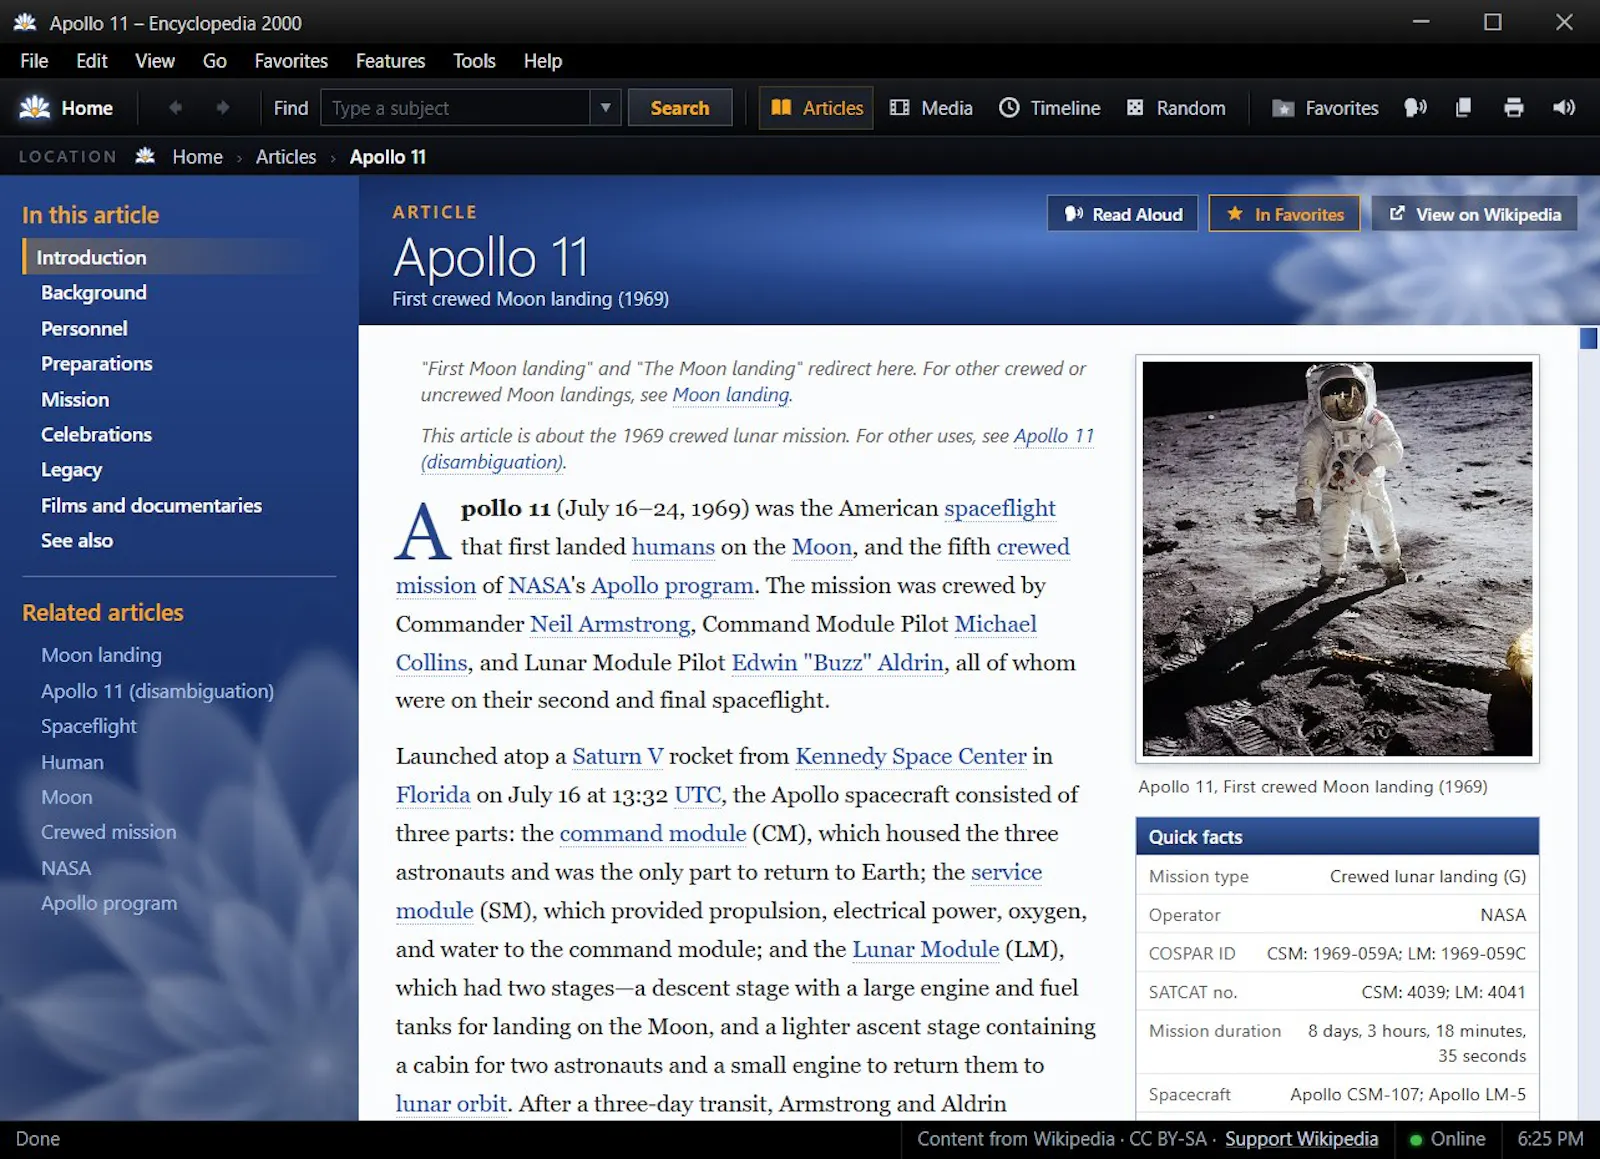Open Favorites folder in toolbar

(1325, 108)
